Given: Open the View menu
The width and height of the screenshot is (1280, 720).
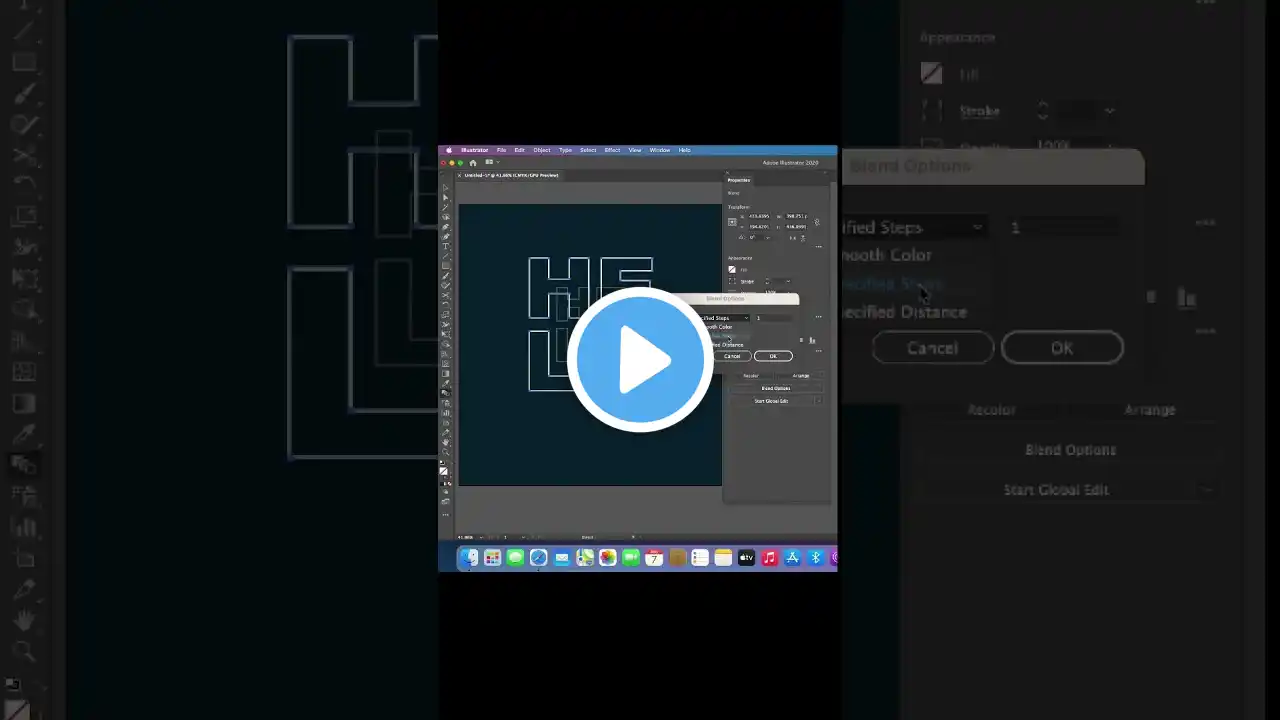Looking at the screenshot, I should [634, 150].
